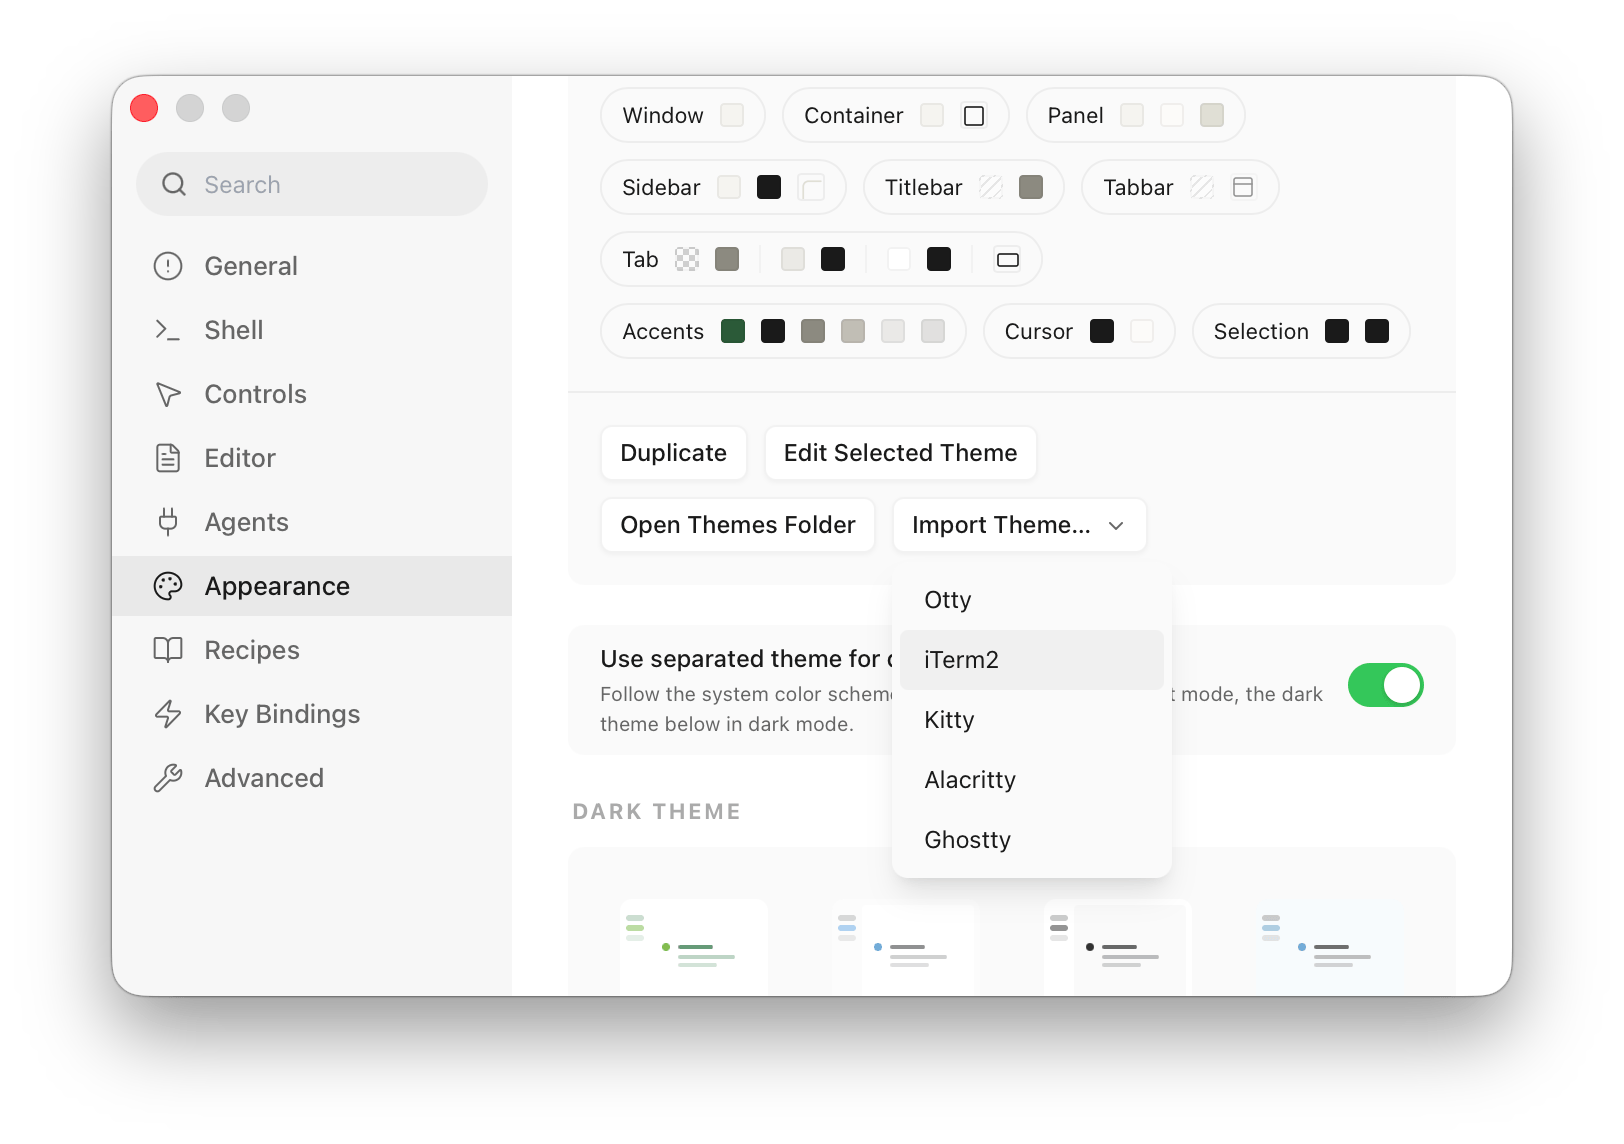The width and height of the screenshot is (1624, 1144).
Task: Click the Controls cursor icon in the sidebar
Action: click(168, 394)
